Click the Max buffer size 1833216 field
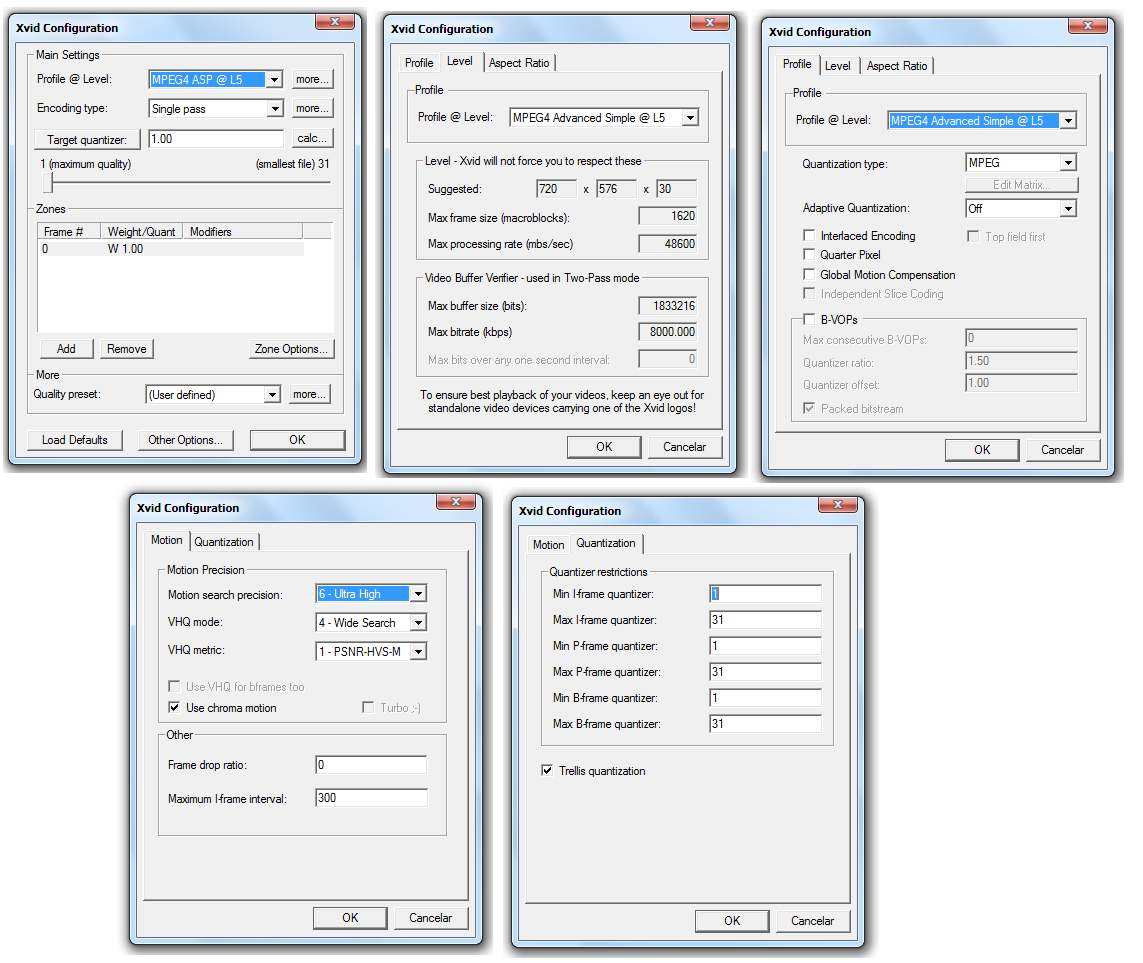Viewport: 1143px width, 963px height. click(x=668, y=306)
